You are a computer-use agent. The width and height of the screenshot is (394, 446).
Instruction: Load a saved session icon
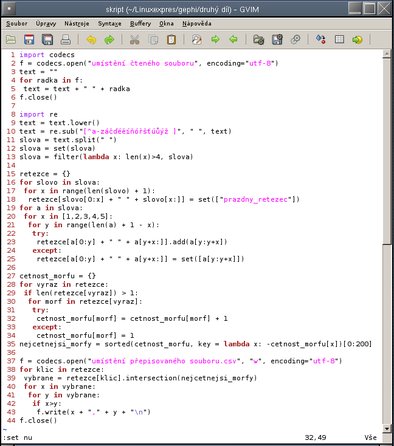point(258,40)
